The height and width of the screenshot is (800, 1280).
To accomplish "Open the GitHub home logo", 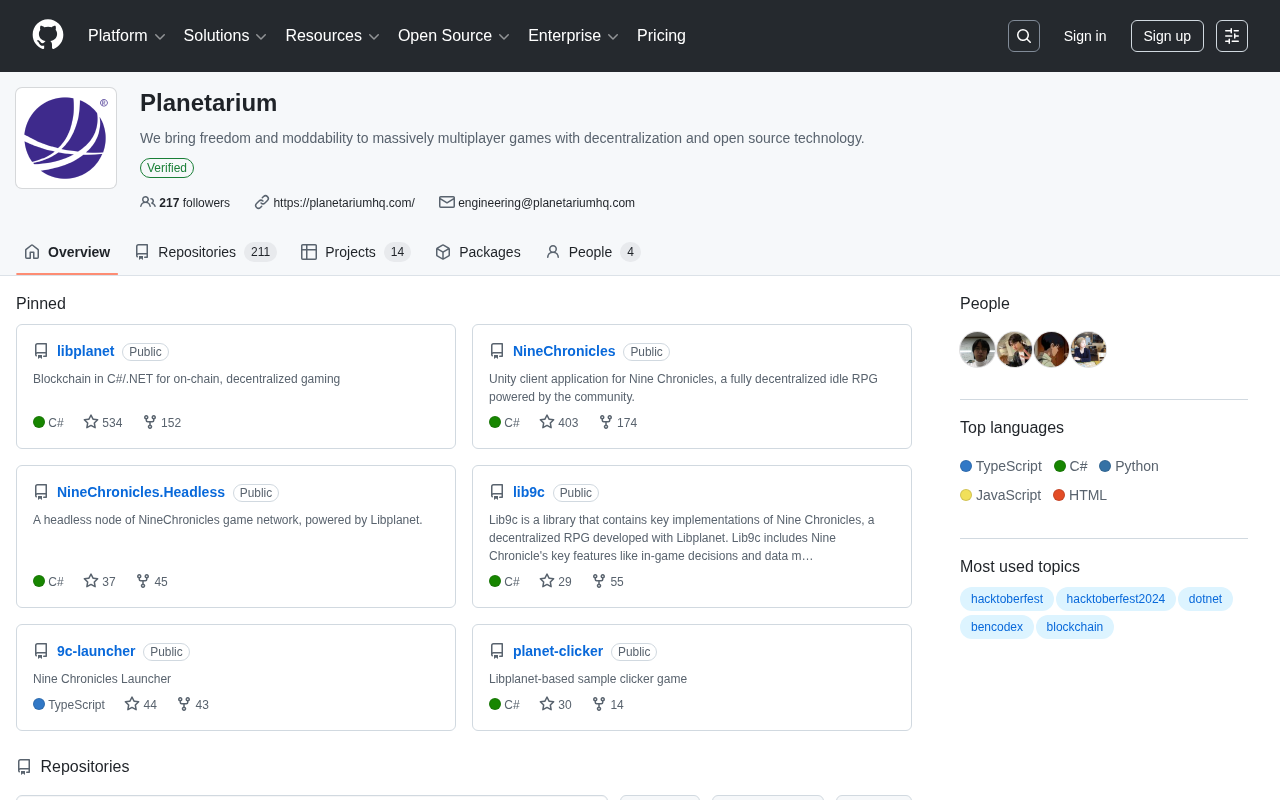I will 48,35.
